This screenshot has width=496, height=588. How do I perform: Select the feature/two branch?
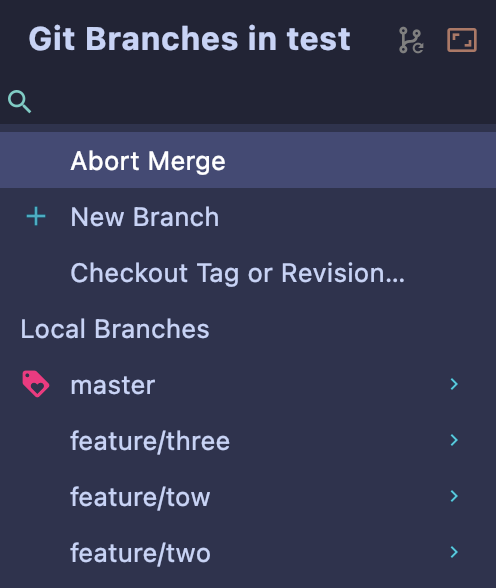pyautogui.click(x=248, y=552)
